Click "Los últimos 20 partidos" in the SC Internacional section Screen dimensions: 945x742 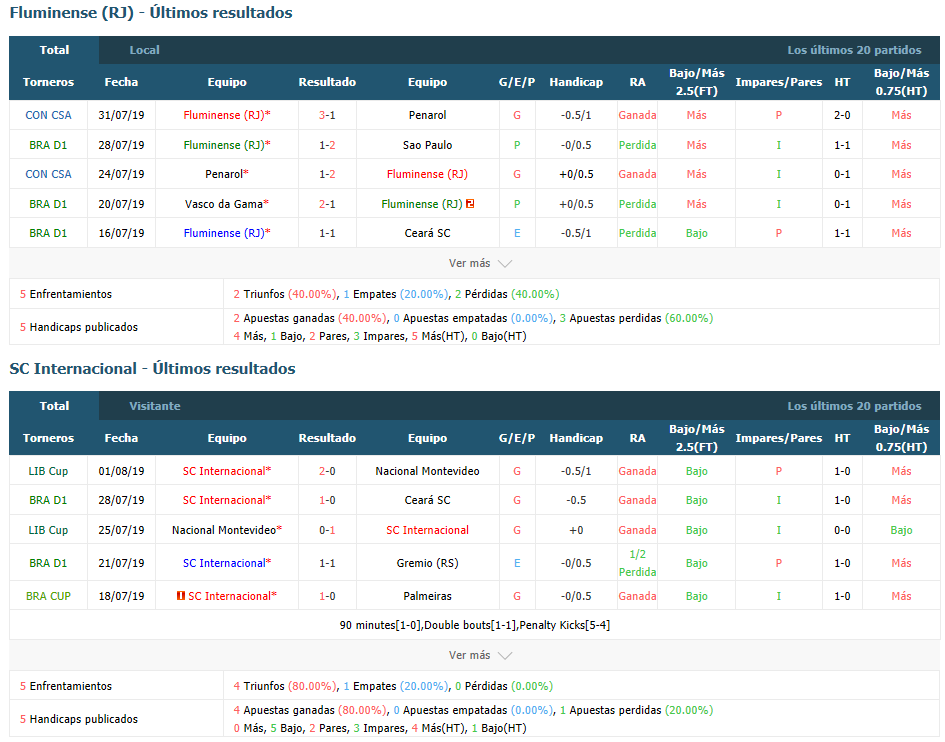[854, 406]
